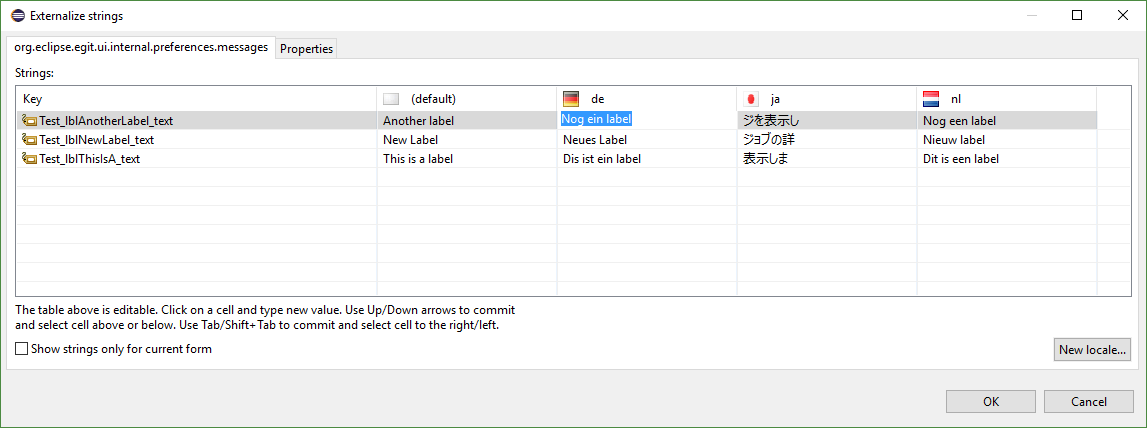Cancel the Externalize strings dialog

1088,401
